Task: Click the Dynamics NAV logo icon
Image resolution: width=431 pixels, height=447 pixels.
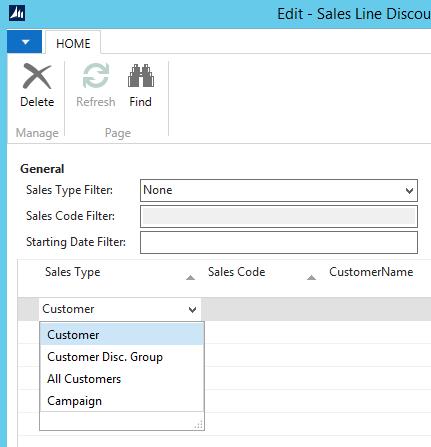Action: 17,14
